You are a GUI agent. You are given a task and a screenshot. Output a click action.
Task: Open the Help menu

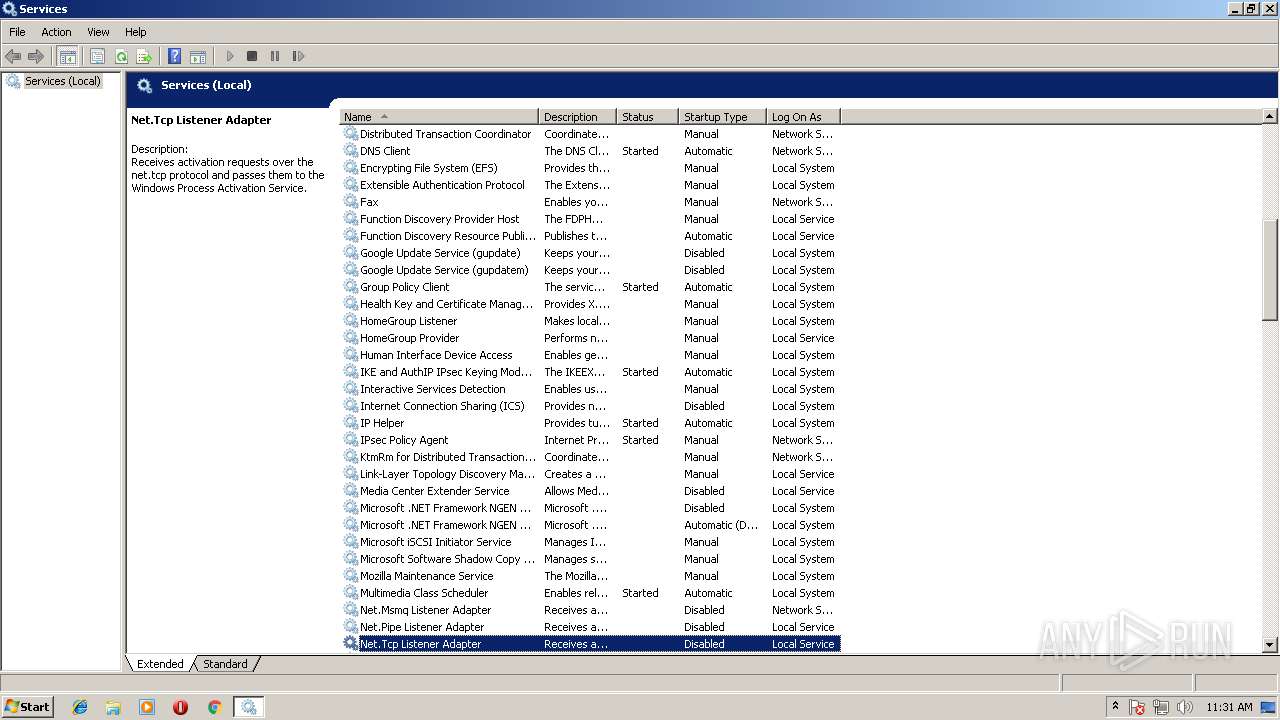pos(136,32)
